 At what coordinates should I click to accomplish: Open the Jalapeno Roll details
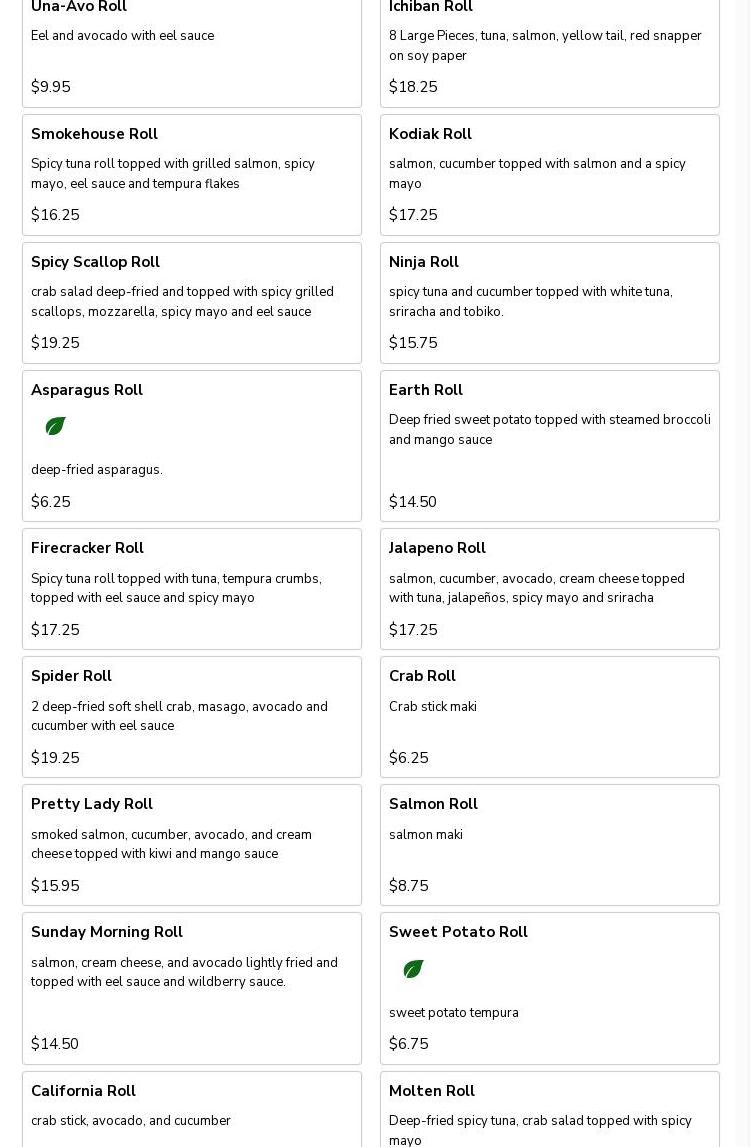(x=549, y=589)
